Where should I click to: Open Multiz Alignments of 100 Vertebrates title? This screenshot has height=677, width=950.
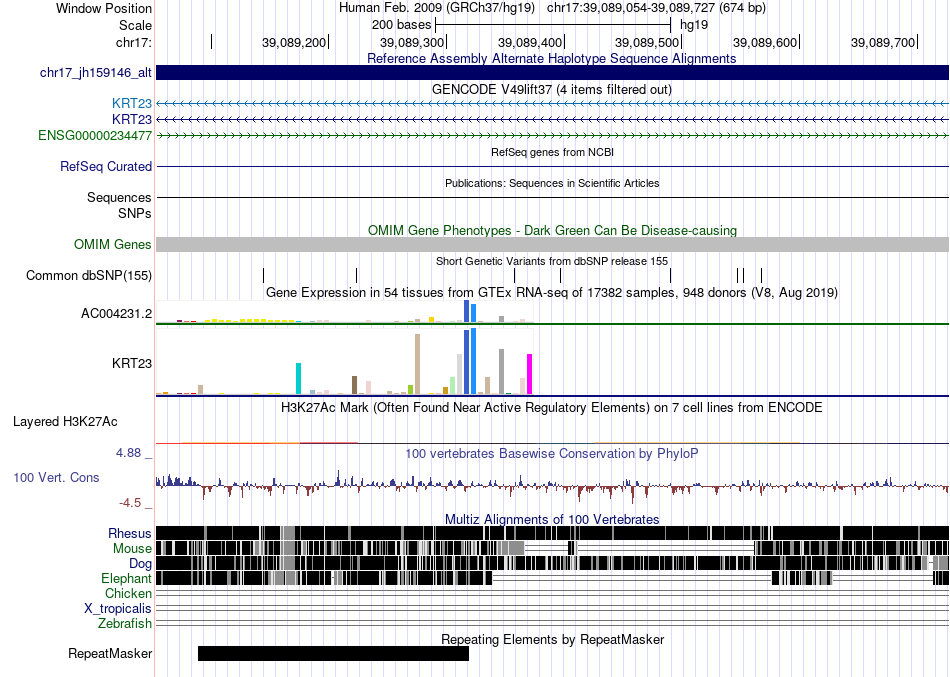(552, 519)
